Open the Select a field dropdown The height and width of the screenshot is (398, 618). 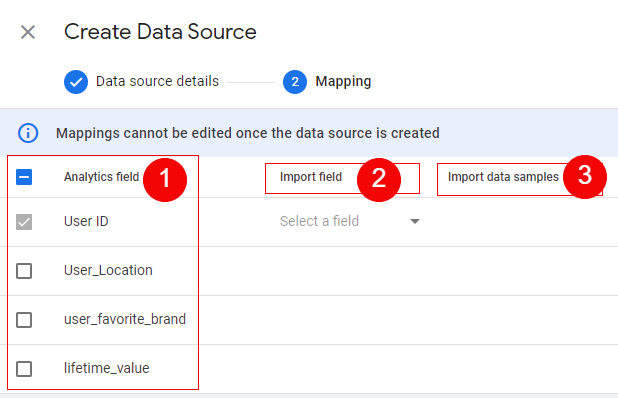pos(350,221)
